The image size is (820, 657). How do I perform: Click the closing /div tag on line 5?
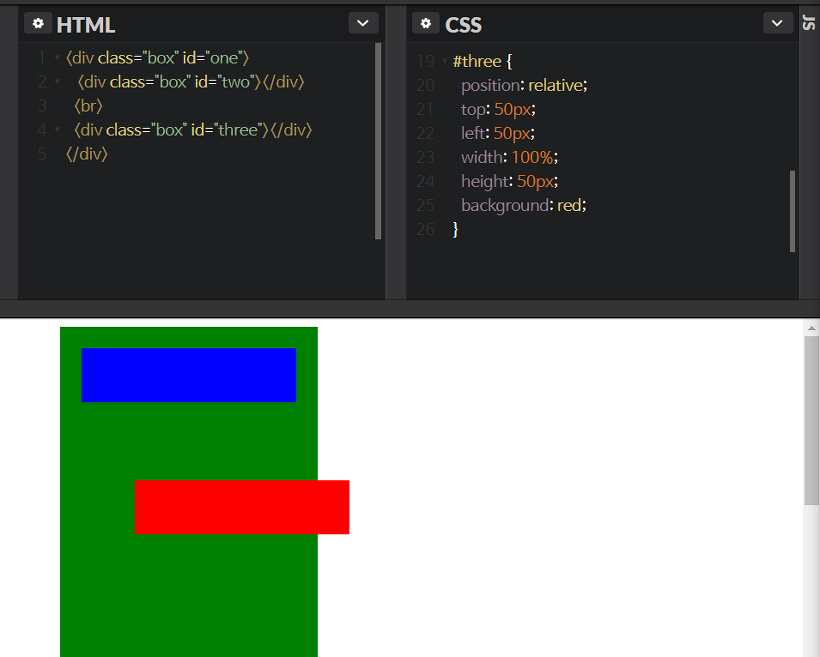pos(87,154)
